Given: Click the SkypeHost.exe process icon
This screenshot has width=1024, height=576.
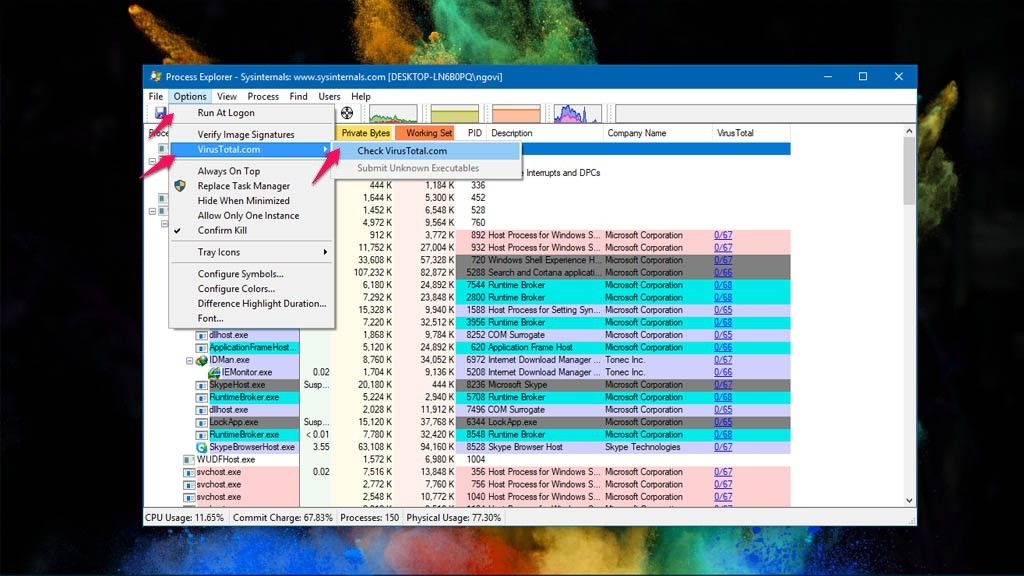Looking at the screenshot, I should tap(202, 385).
